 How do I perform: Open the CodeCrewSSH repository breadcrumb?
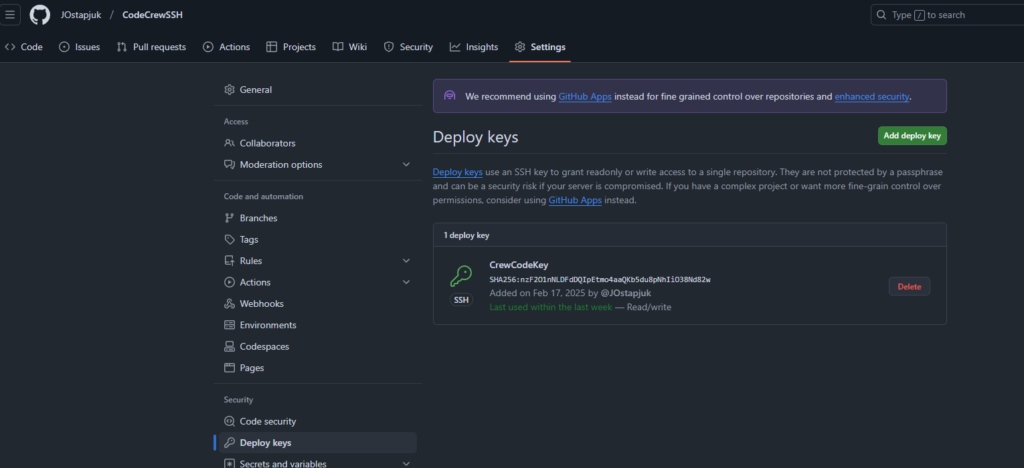(152, 15)
